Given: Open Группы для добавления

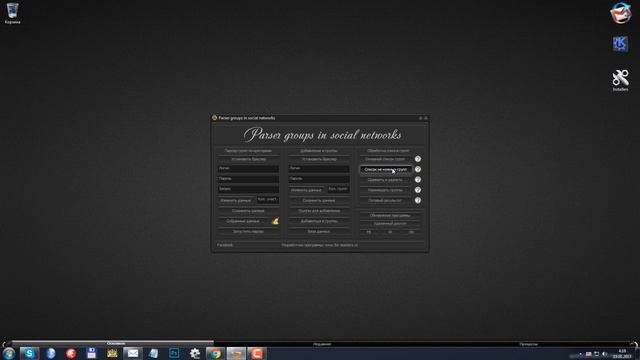Looking at the screenshot, I should (x=319, y=211).
